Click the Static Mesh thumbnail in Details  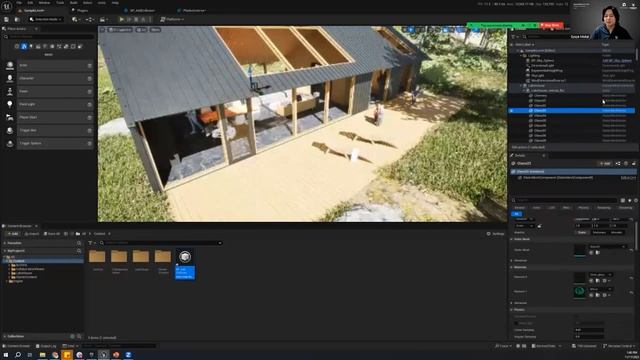tap(580, 250)
